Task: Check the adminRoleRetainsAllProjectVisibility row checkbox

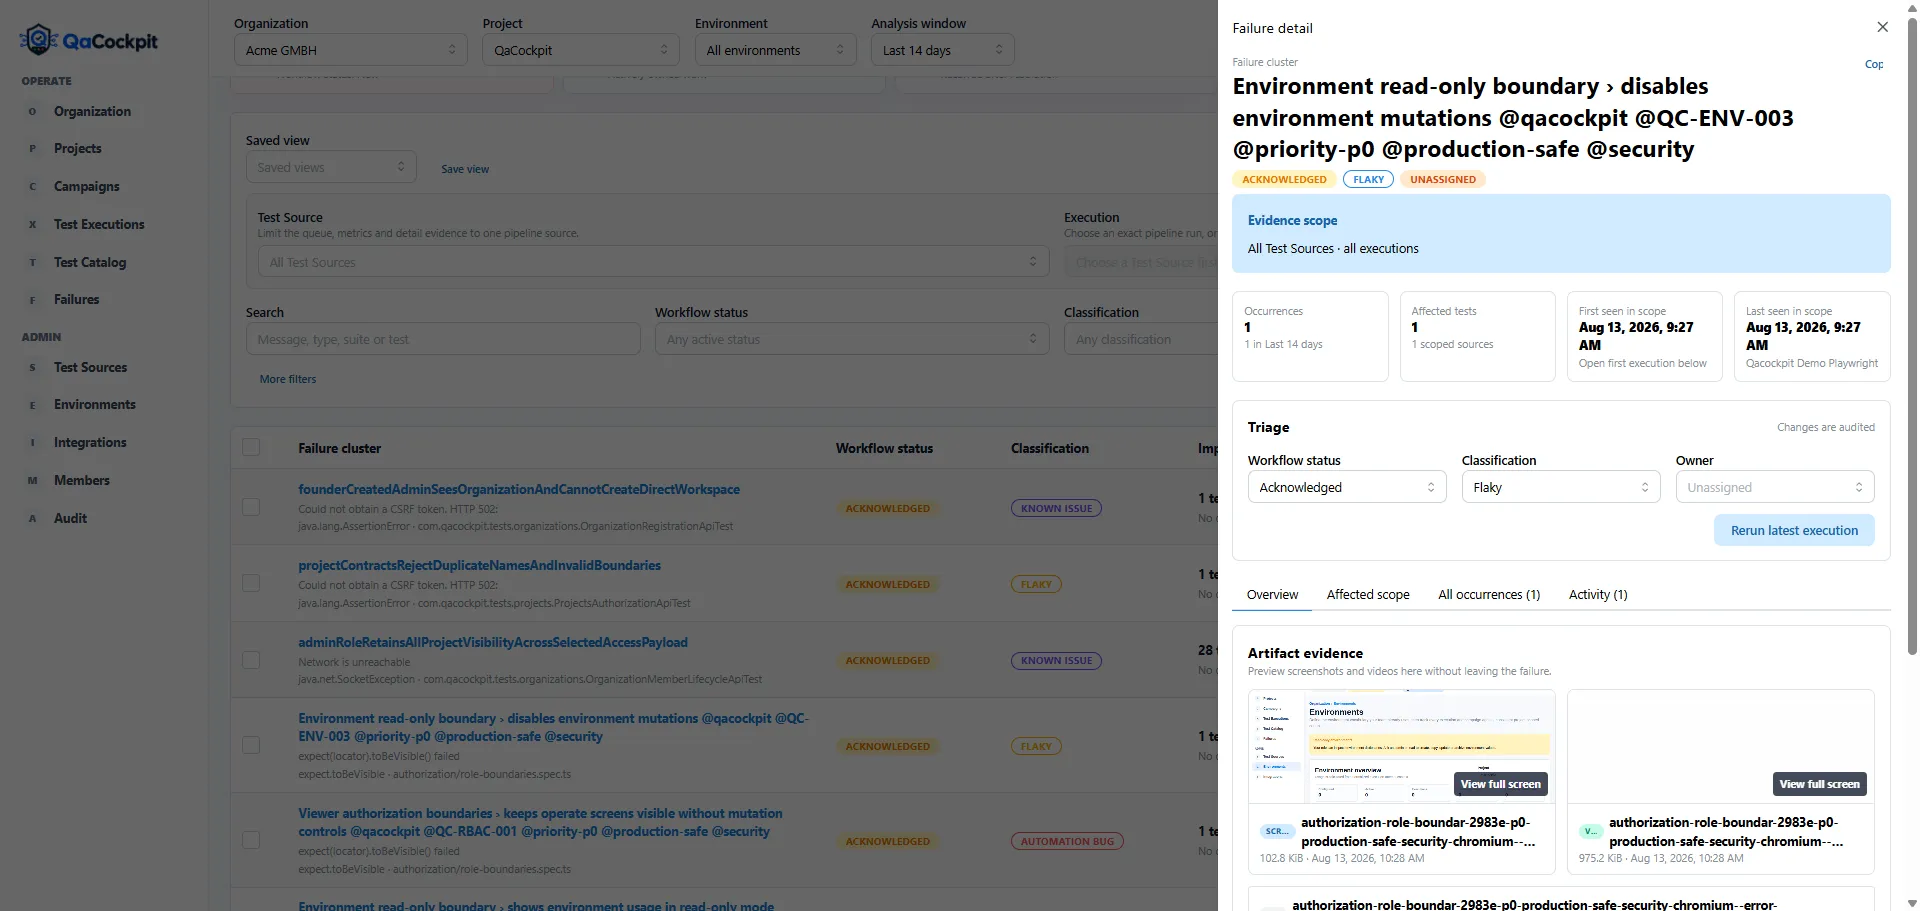Action: pyautogui.click(x=251, y=660)
